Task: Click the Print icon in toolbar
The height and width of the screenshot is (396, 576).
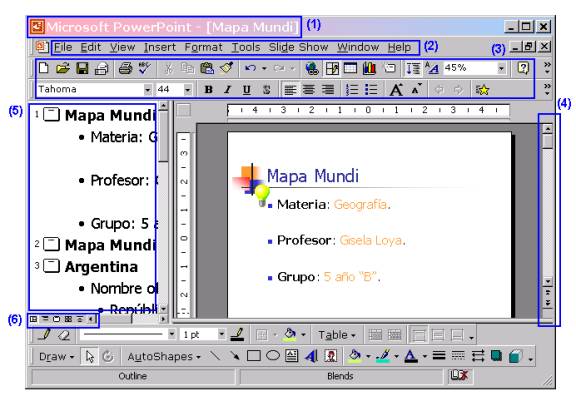Action: click(125, 69)
